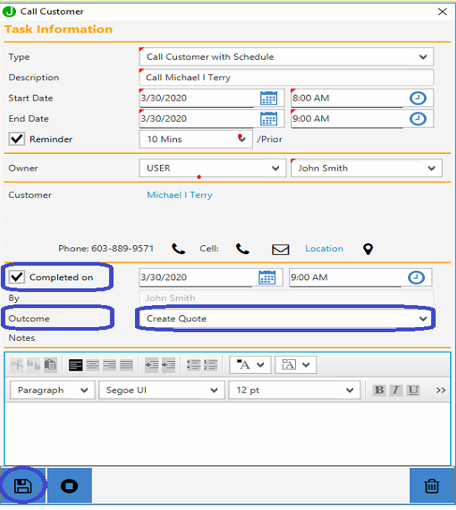Toggle the Completed on checkbox
Viewport: 456px width, 510px height.
pyautogui.click(x=17, y=277)
